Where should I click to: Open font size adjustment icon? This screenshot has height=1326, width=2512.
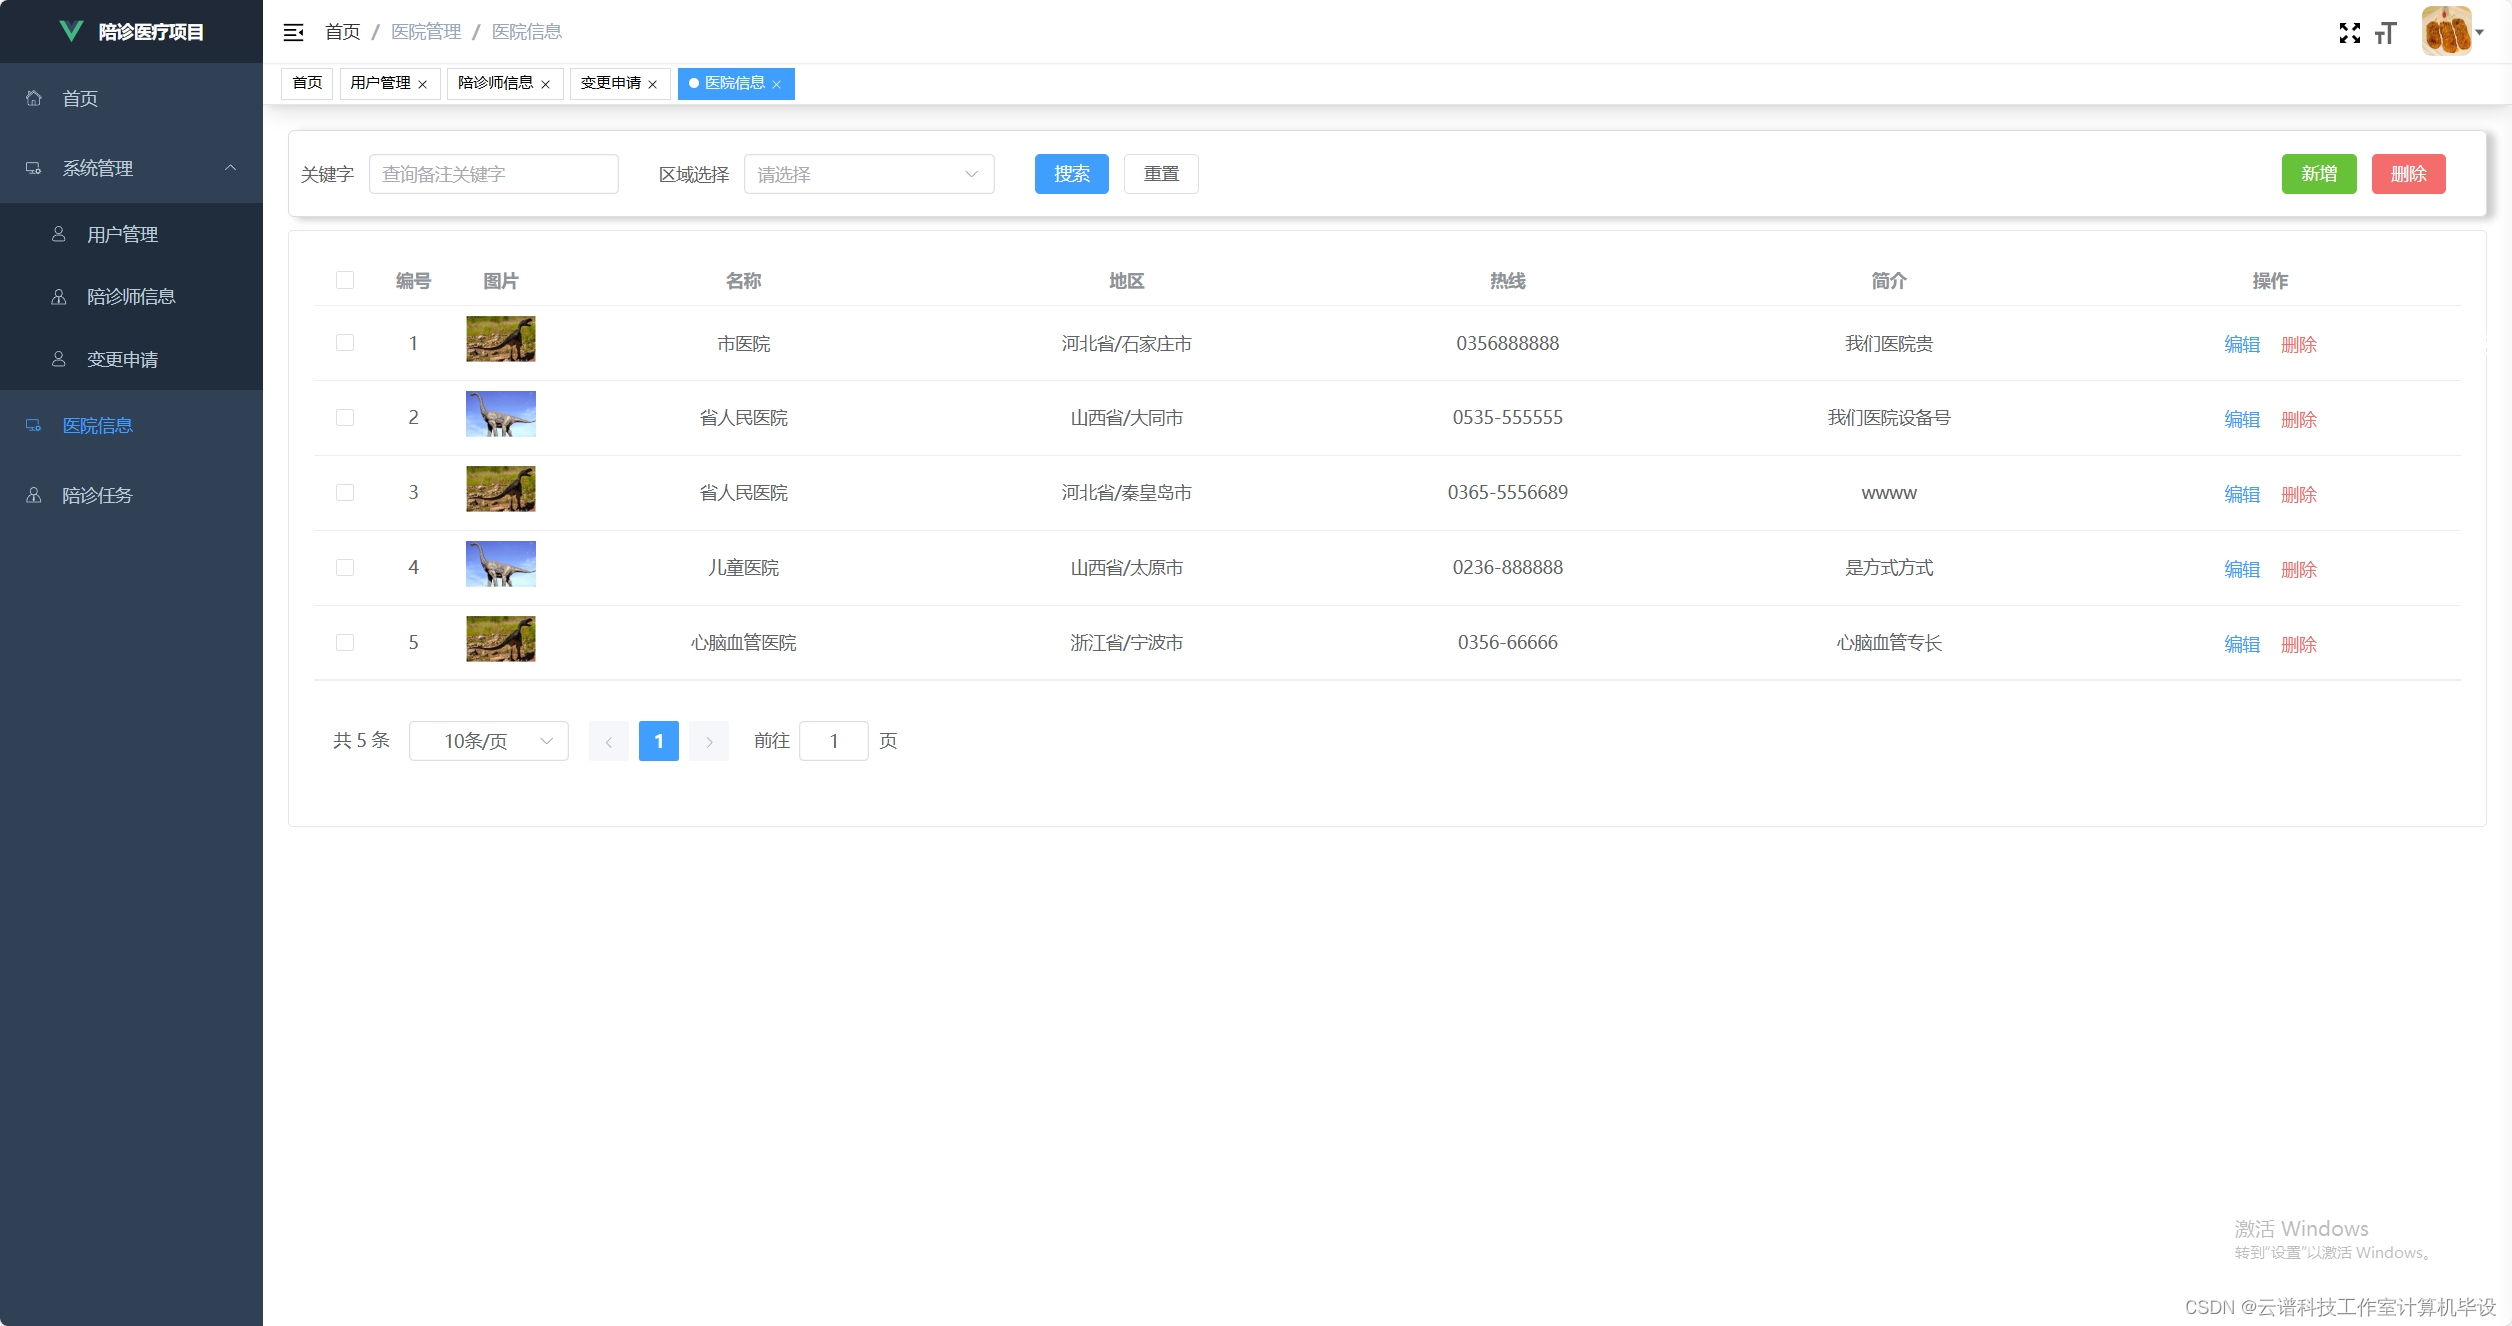(x=2386, y=33)
